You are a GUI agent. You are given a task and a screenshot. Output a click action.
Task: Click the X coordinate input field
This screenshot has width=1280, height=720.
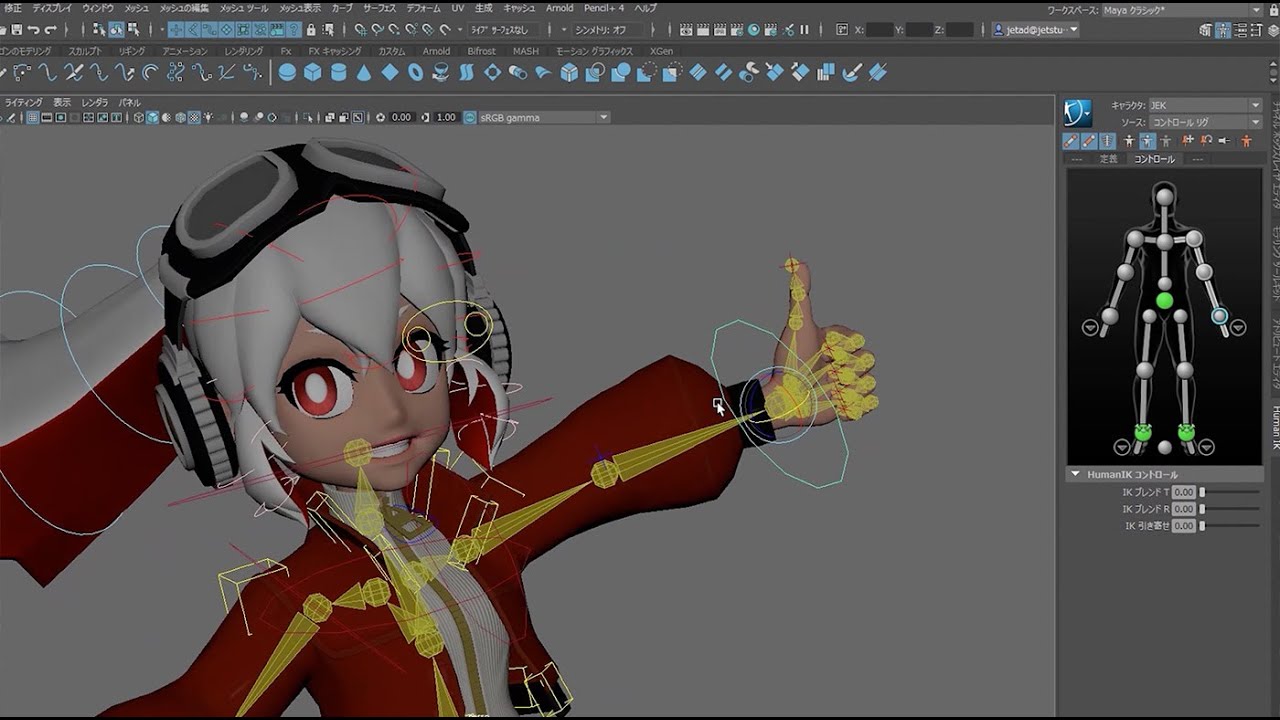tap(880, 30)
